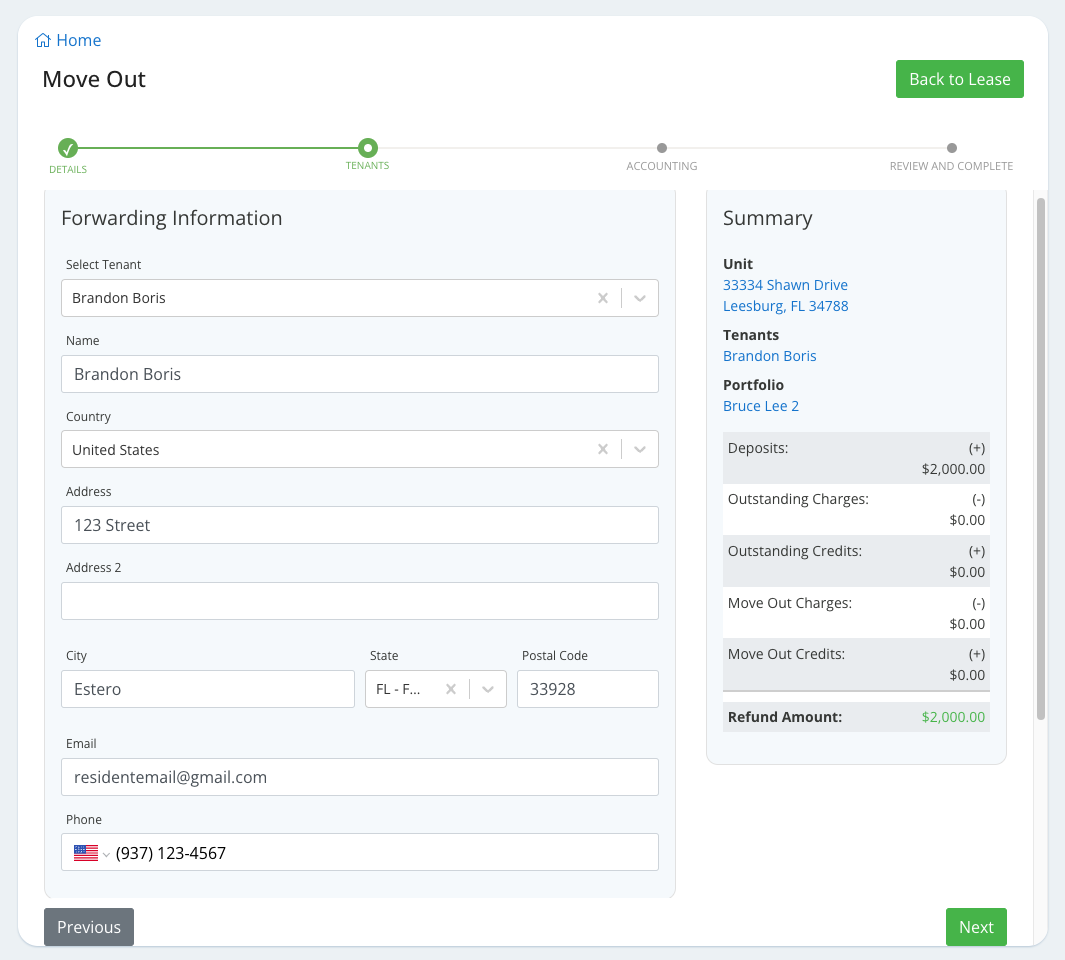Open the 33334 Shawn Drive unit link
Viewport: 1065px width, 960px height.
[785, 285]
